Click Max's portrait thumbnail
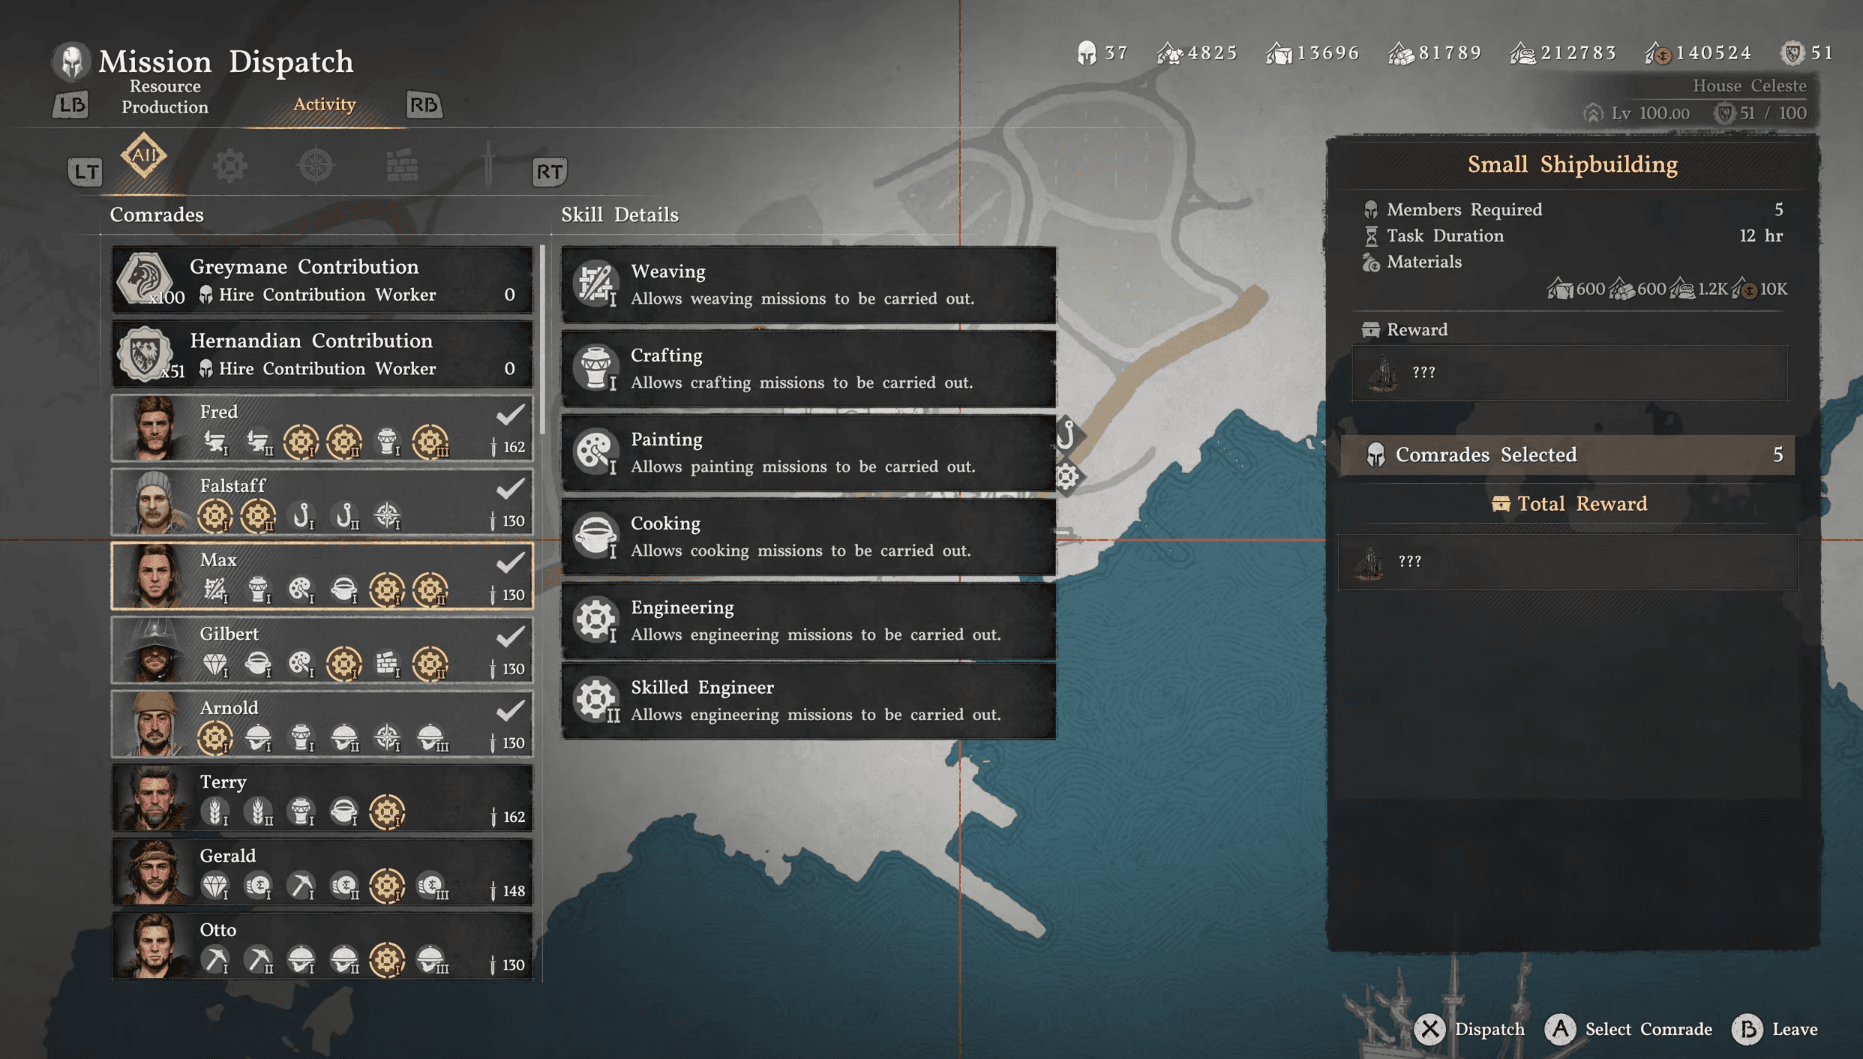Viewport: 1863px width, 1059px height. pyautogui.click(x=153, y=577)
